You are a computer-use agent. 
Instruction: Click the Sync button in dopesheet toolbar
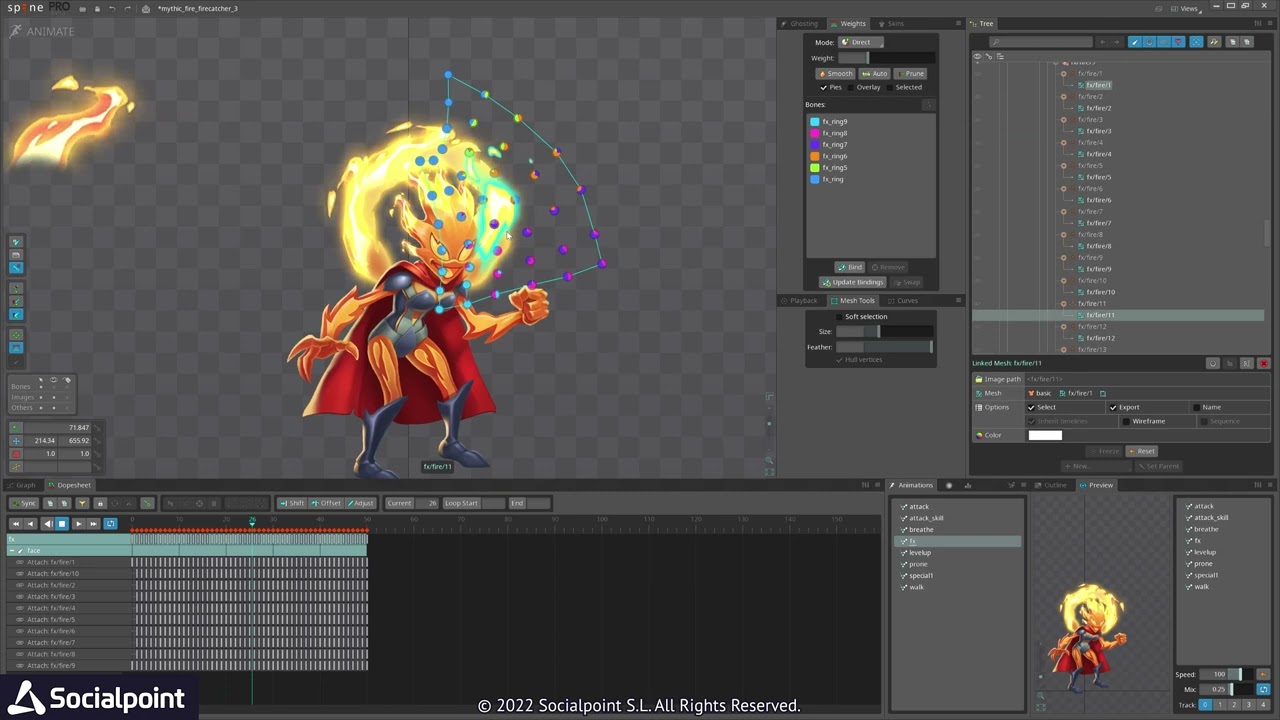(23, 503)
